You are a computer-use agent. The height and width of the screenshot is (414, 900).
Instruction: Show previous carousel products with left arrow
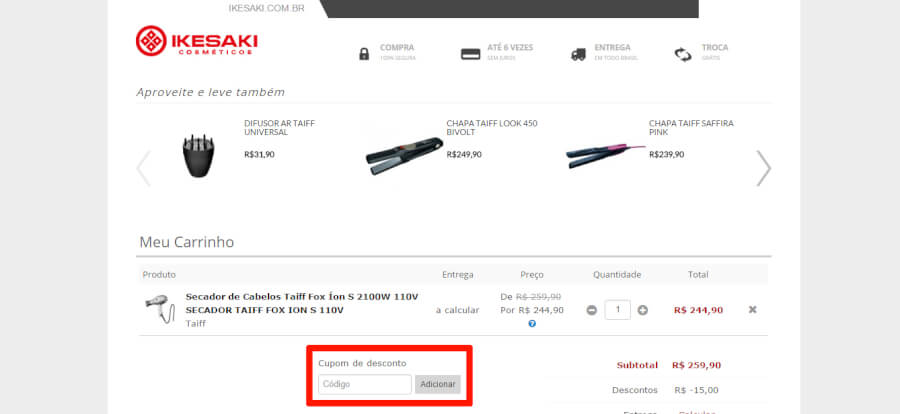(x=143, y=168)
